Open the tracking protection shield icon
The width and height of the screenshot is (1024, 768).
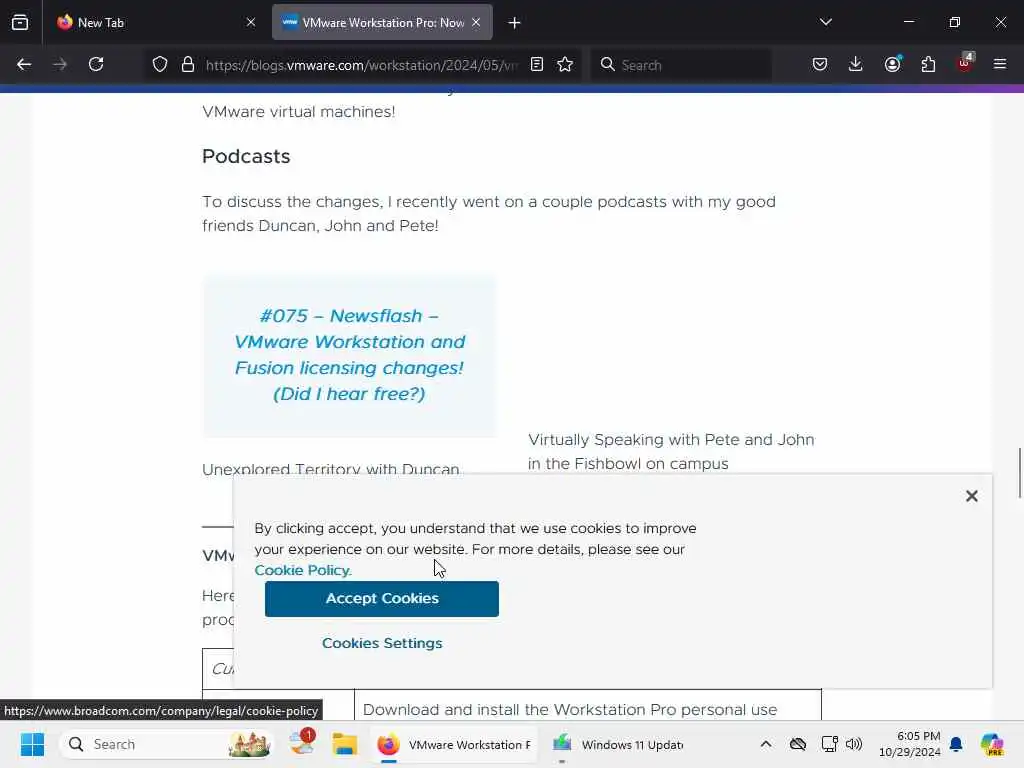[160, 65]
